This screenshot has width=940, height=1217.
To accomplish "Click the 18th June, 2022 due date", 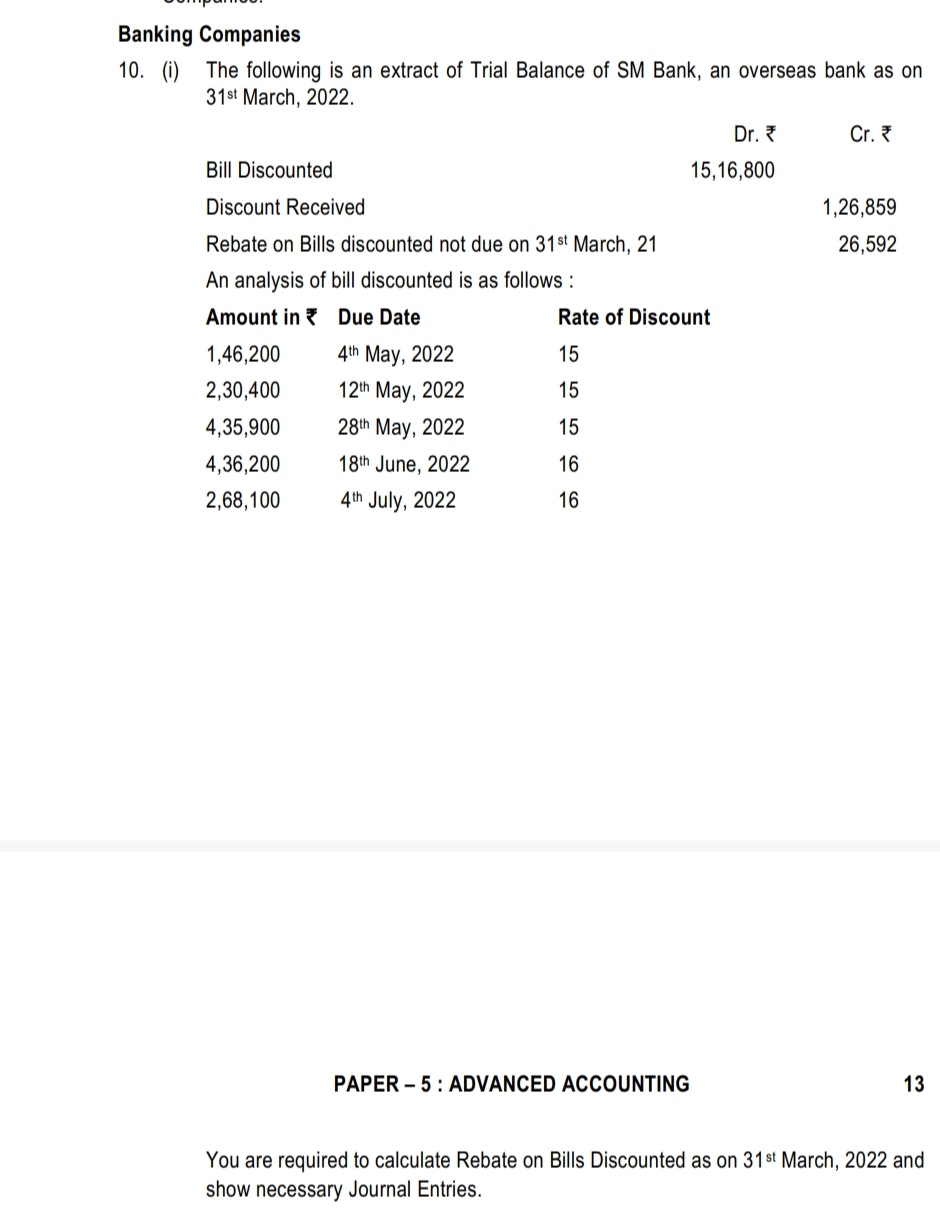I will (404, 464).
